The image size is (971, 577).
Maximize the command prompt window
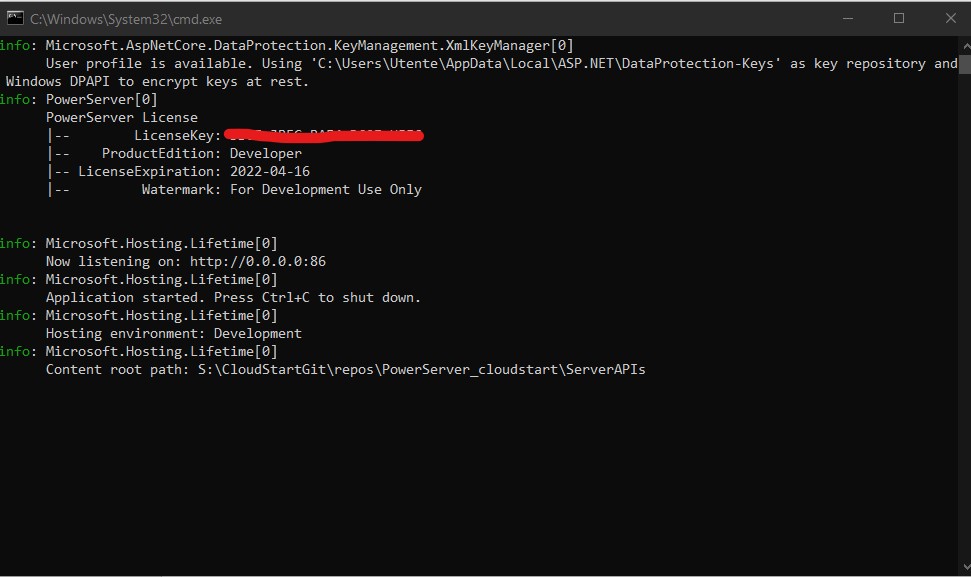tap(898, 18)
